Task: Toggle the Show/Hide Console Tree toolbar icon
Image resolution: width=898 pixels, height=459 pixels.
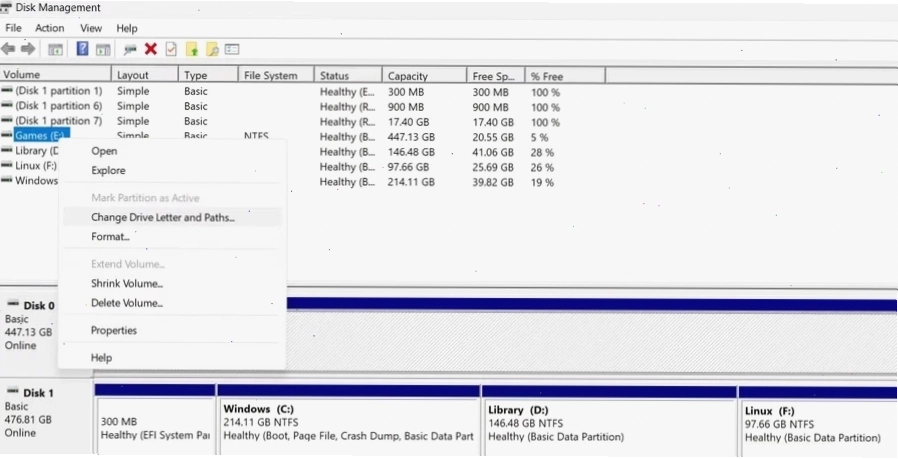Action: 56,50
